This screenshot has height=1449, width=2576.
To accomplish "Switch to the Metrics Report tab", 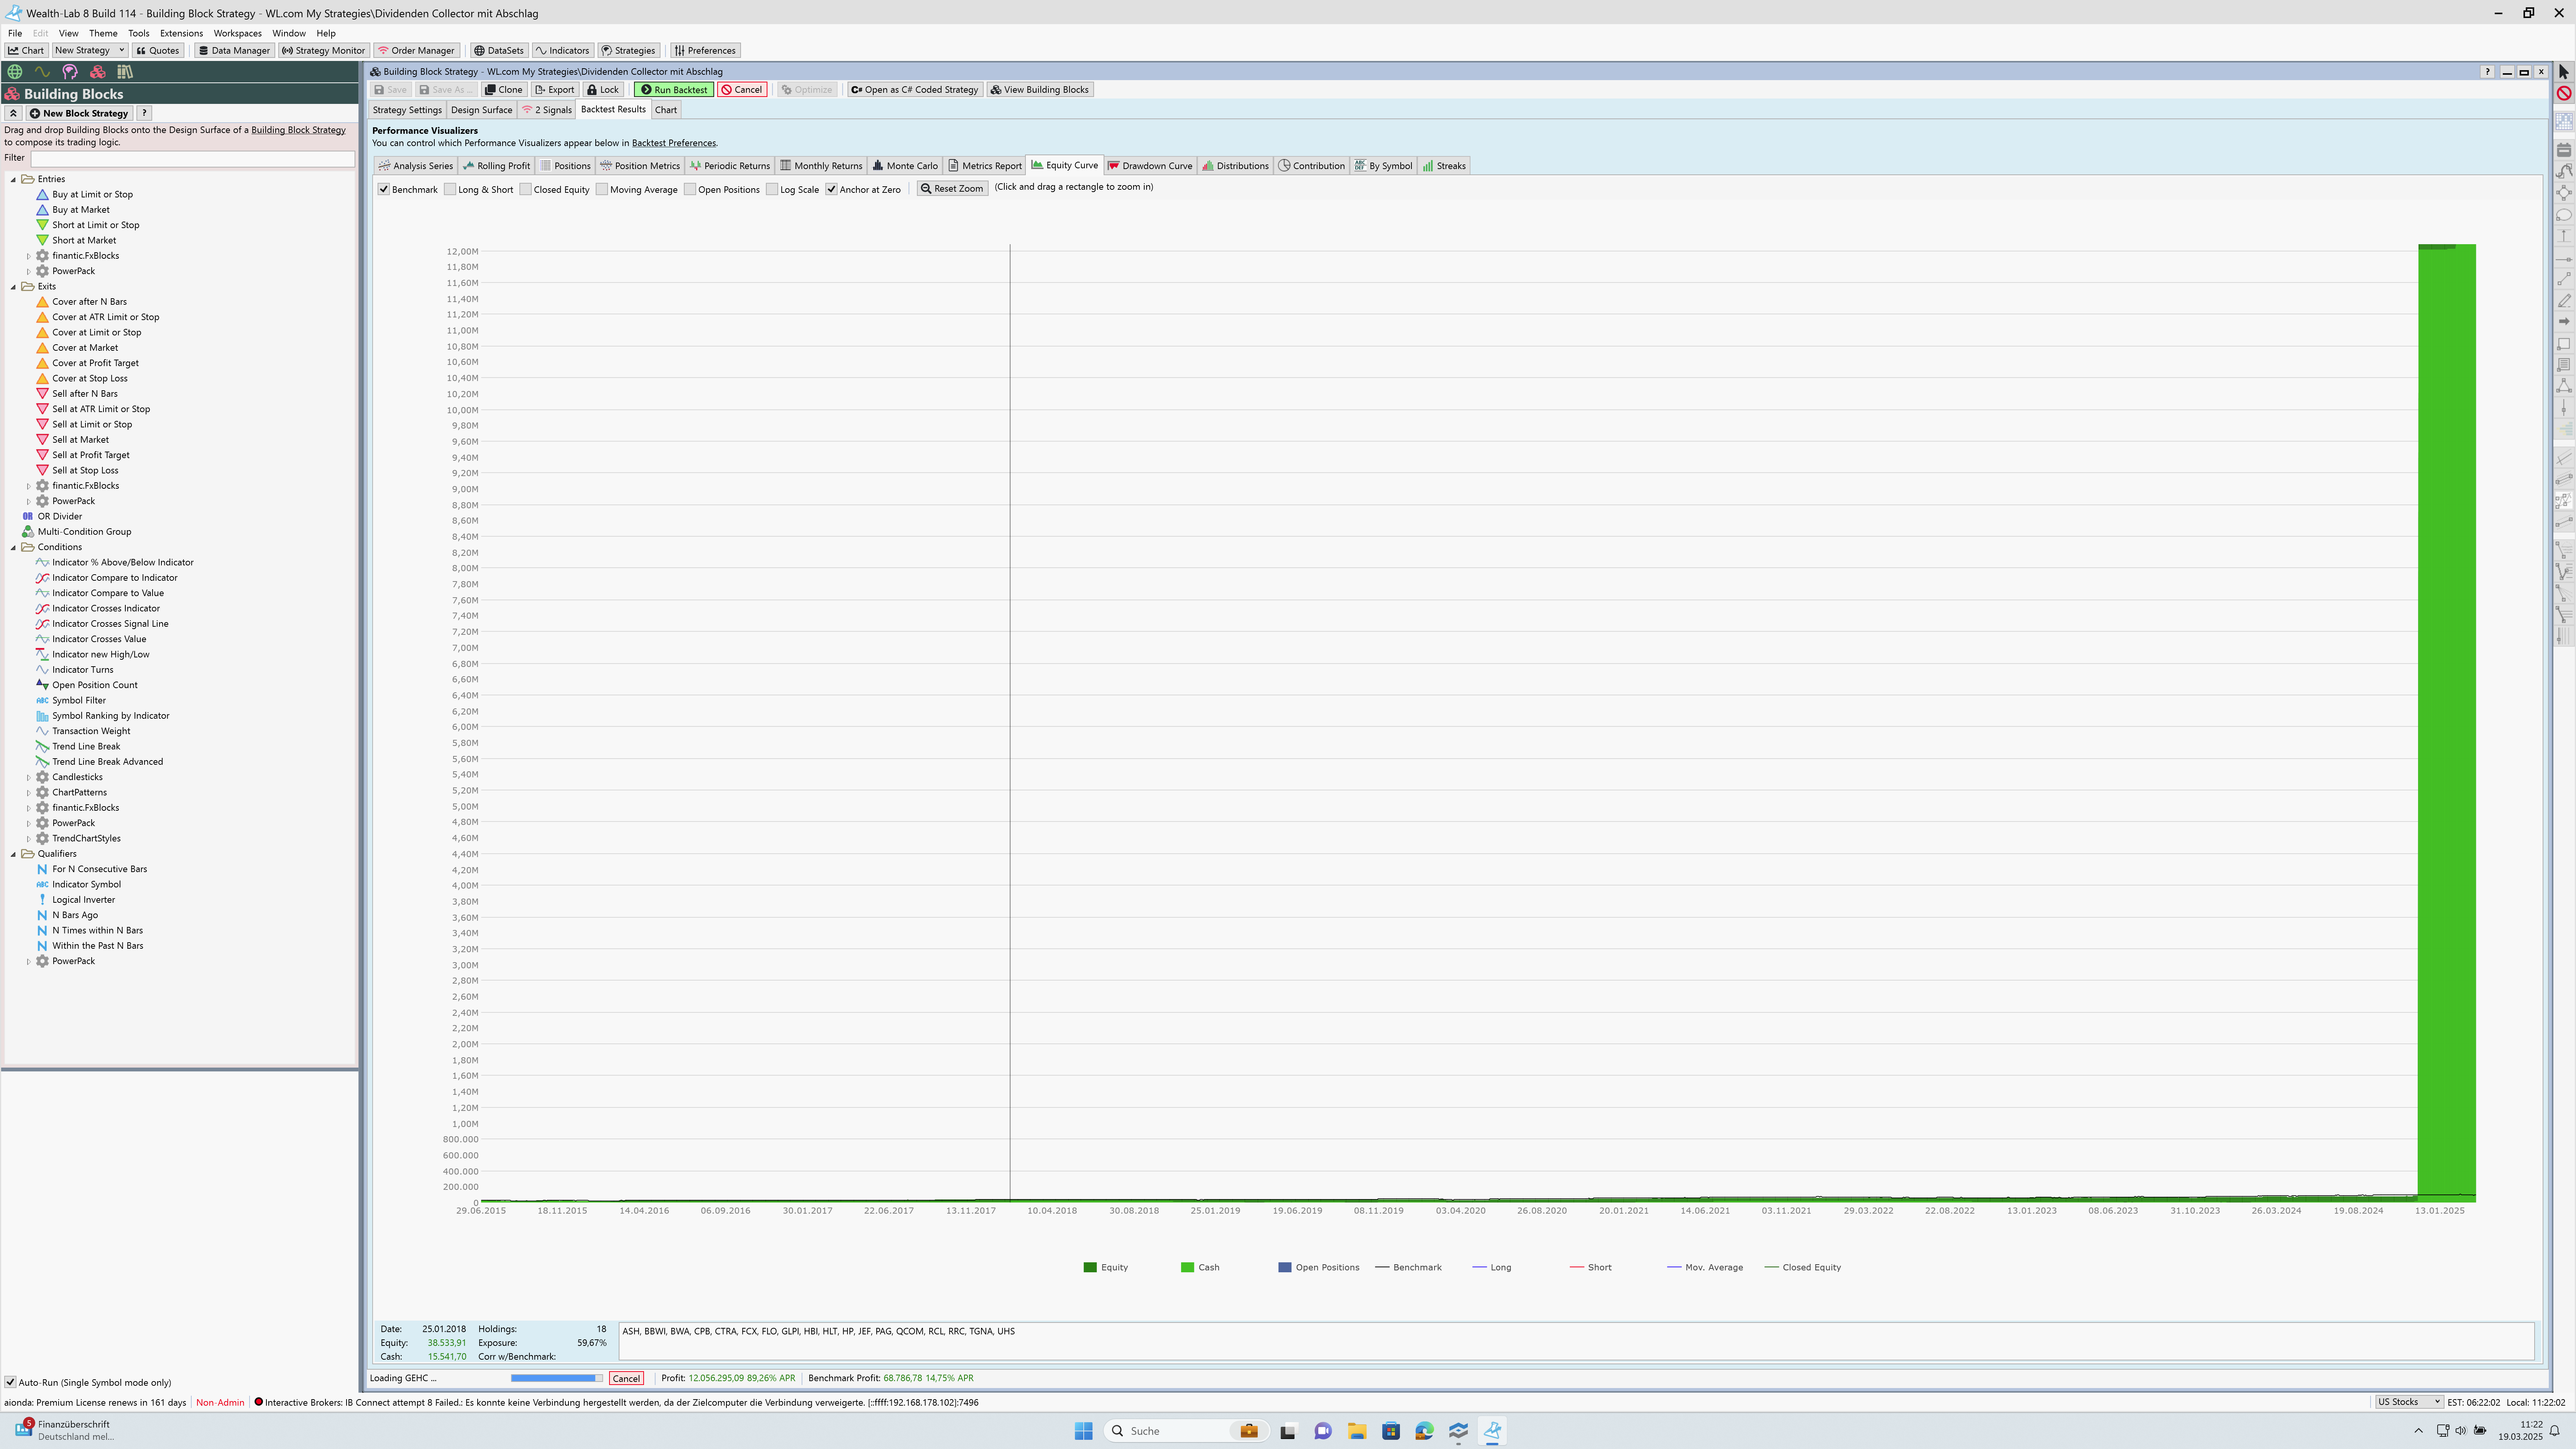I will coord(985,166).
